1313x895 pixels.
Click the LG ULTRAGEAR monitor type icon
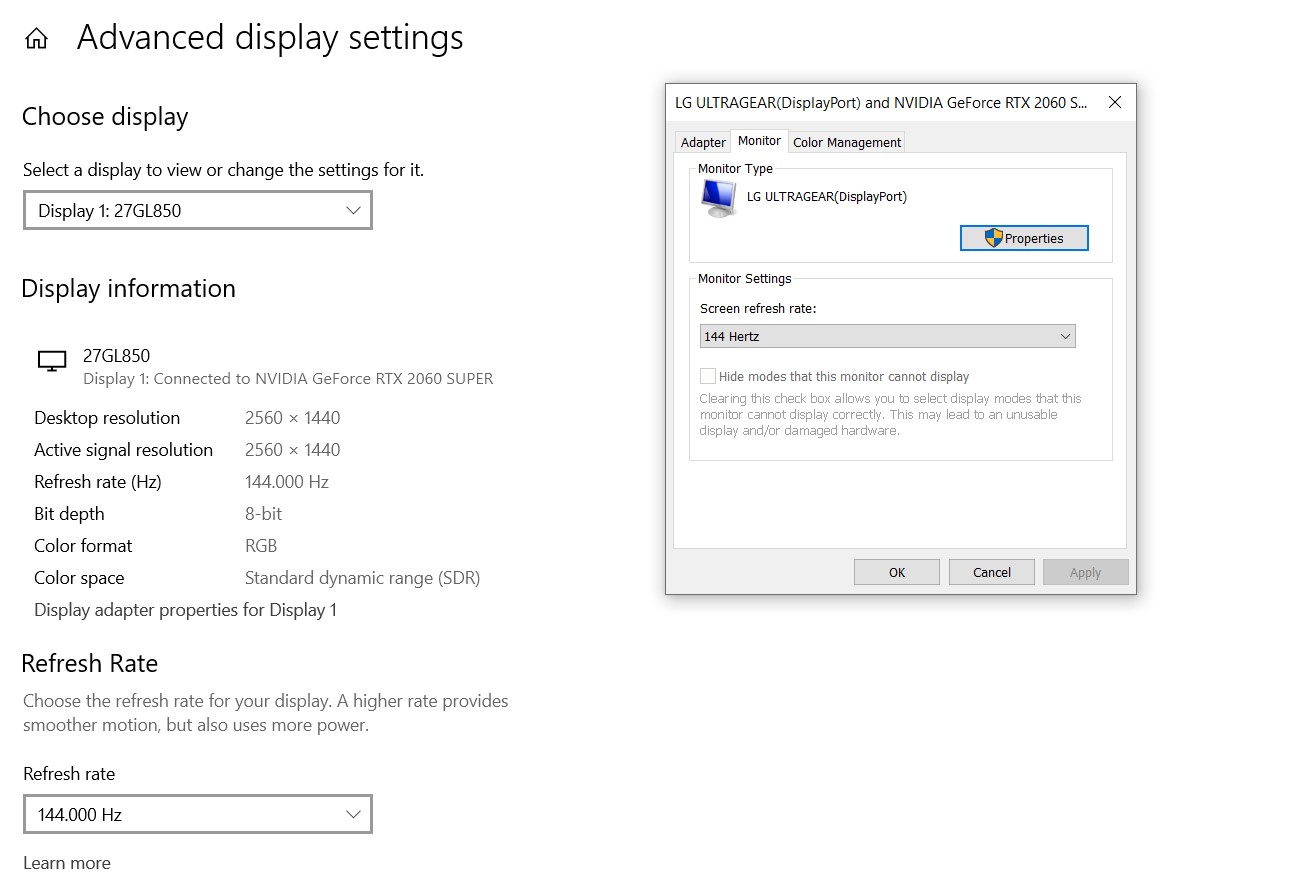(719, 198)
